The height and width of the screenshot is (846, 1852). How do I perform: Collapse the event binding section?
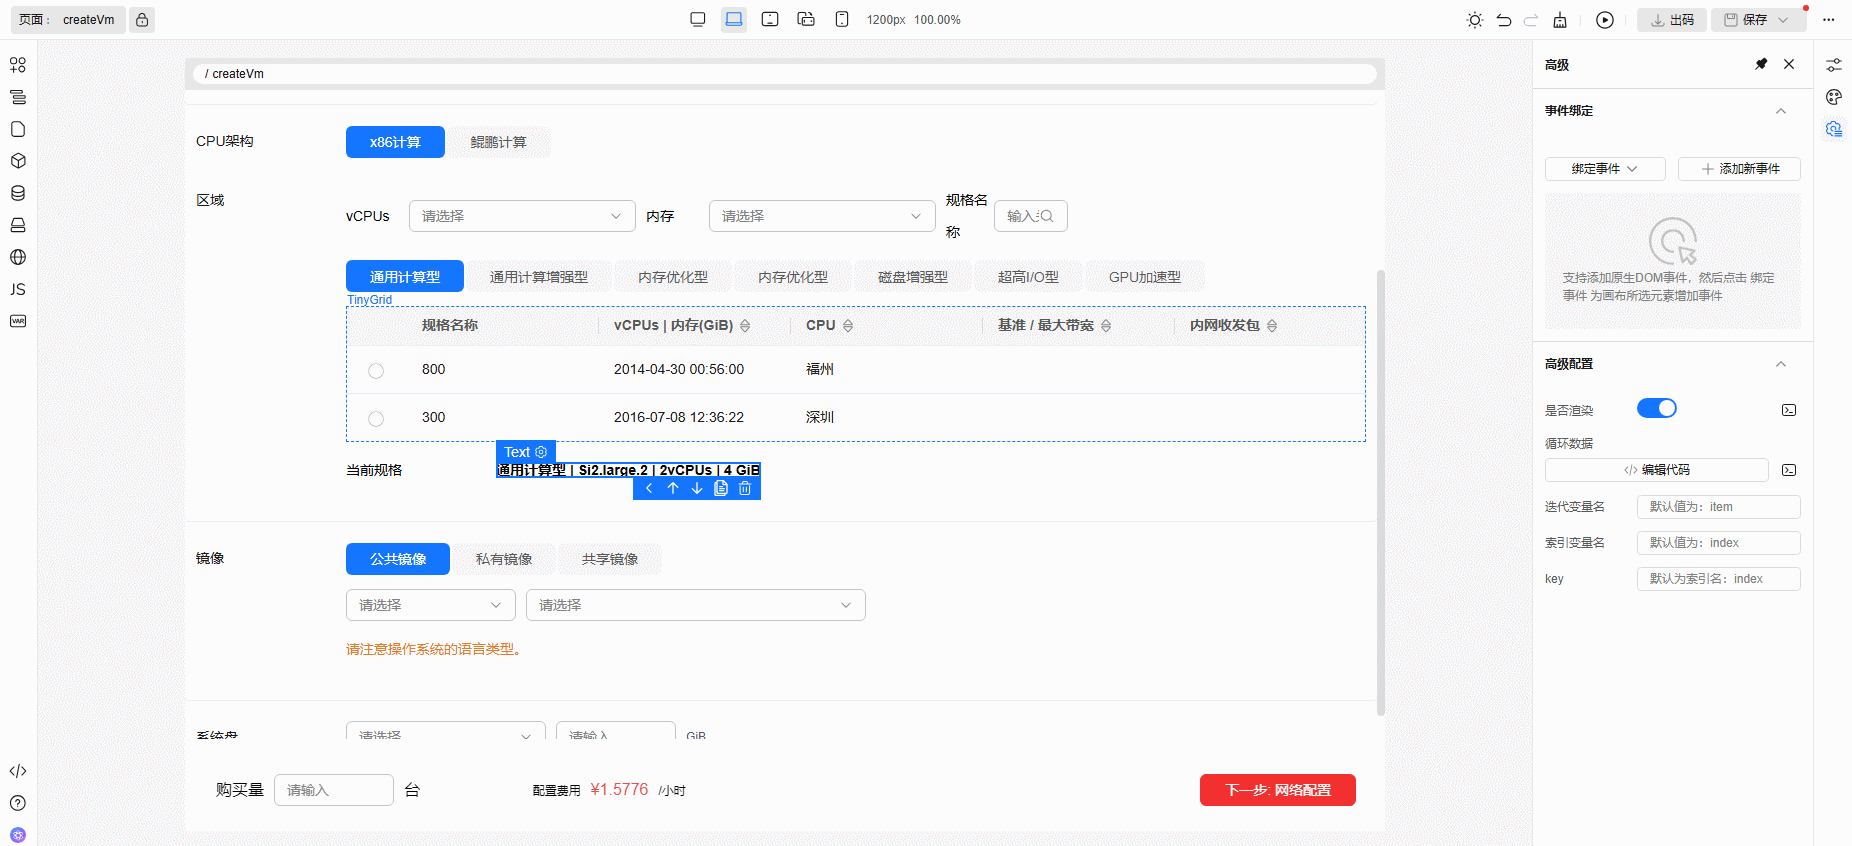pyautogui.click(x=1781, y=111)
